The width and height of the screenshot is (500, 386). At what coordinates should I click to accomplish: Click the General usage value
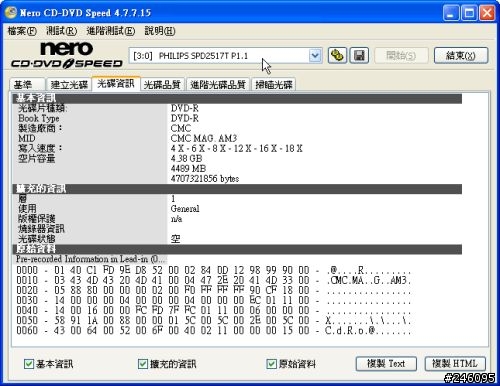pyautogui.click(x=185, y=209)
